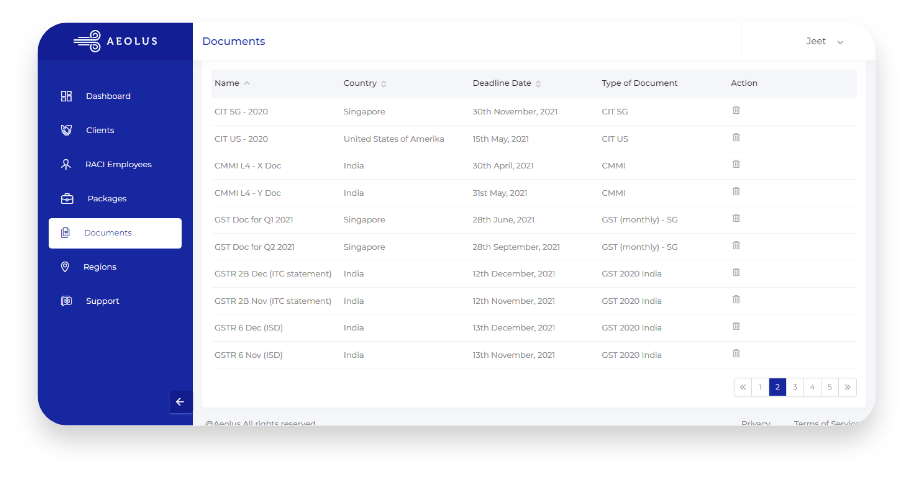The width and height of the screenshot is (913, 478).
Task: Click the 28th September, 2021 date cell
Action: click(516, 247)
